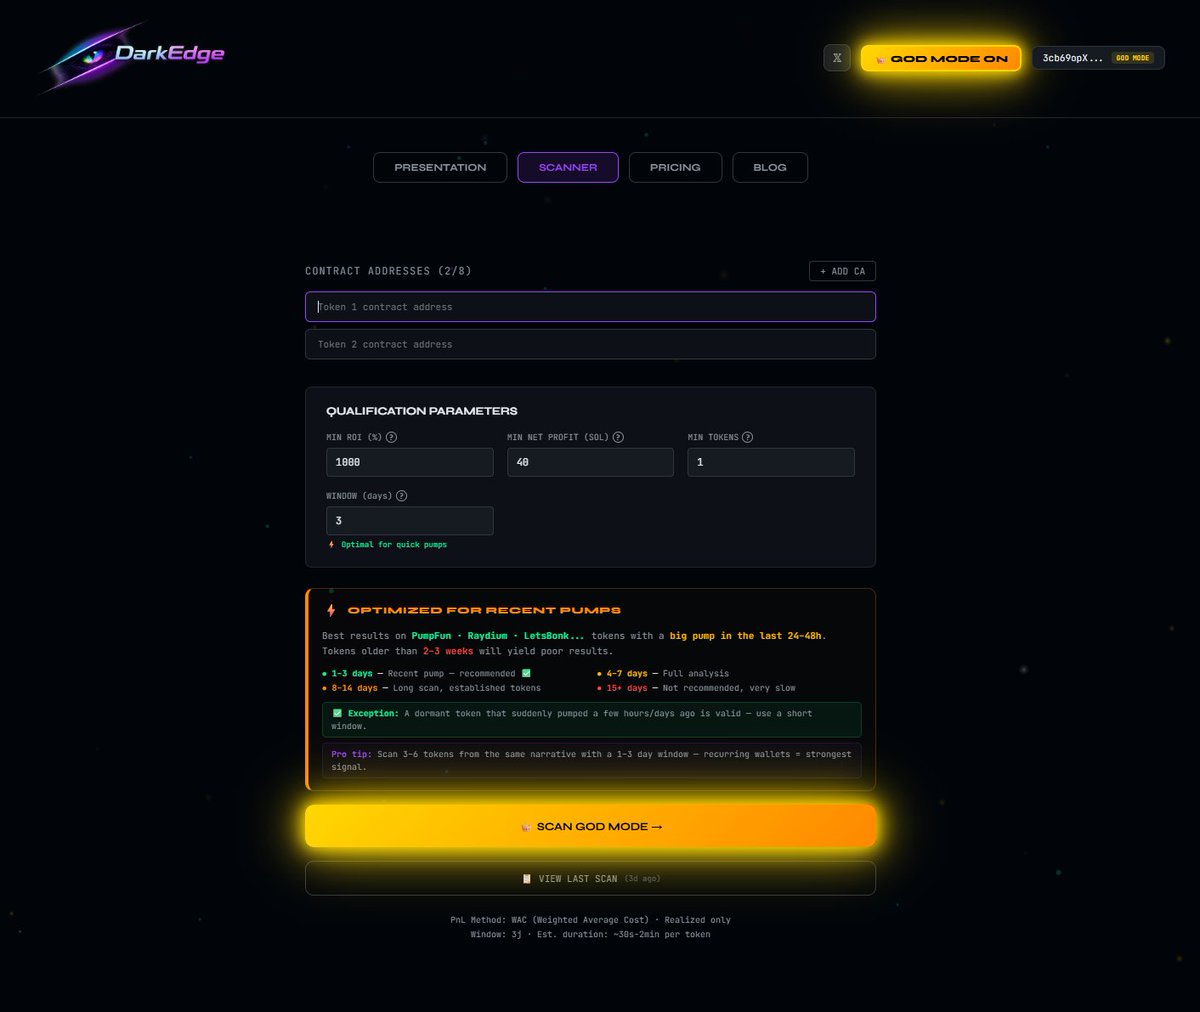
Task: Click the 'PumpFun' platform text
Action: [x=431, y=636]
